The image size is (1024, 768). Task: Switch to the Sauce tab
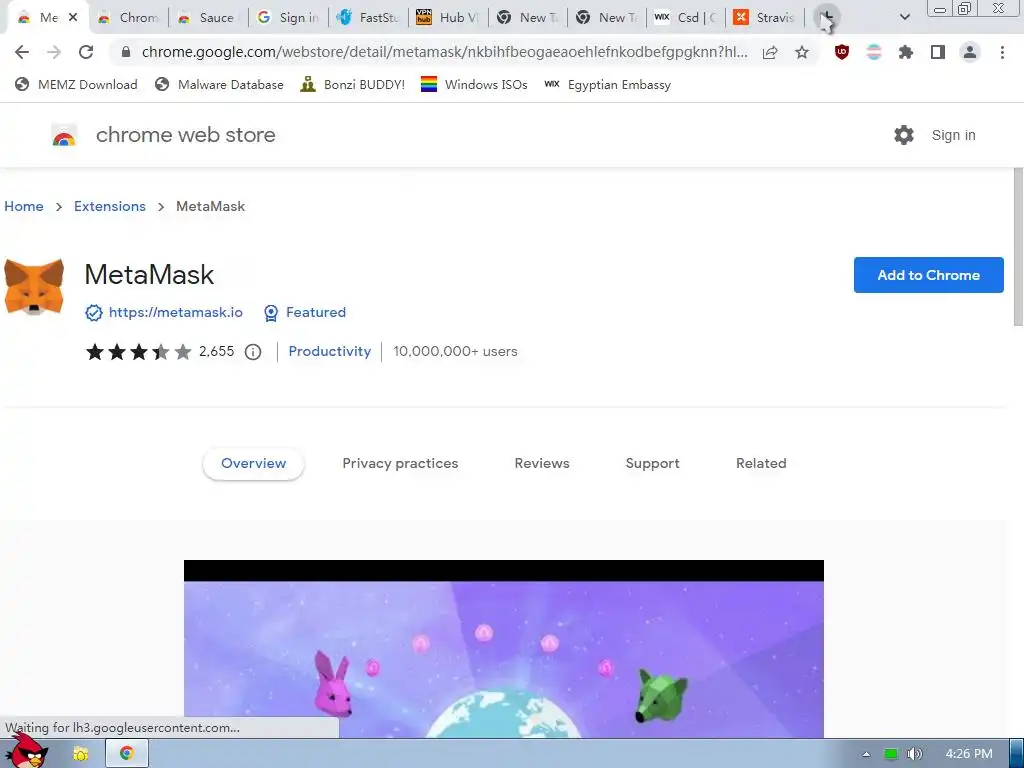click(x=208, y=18)
